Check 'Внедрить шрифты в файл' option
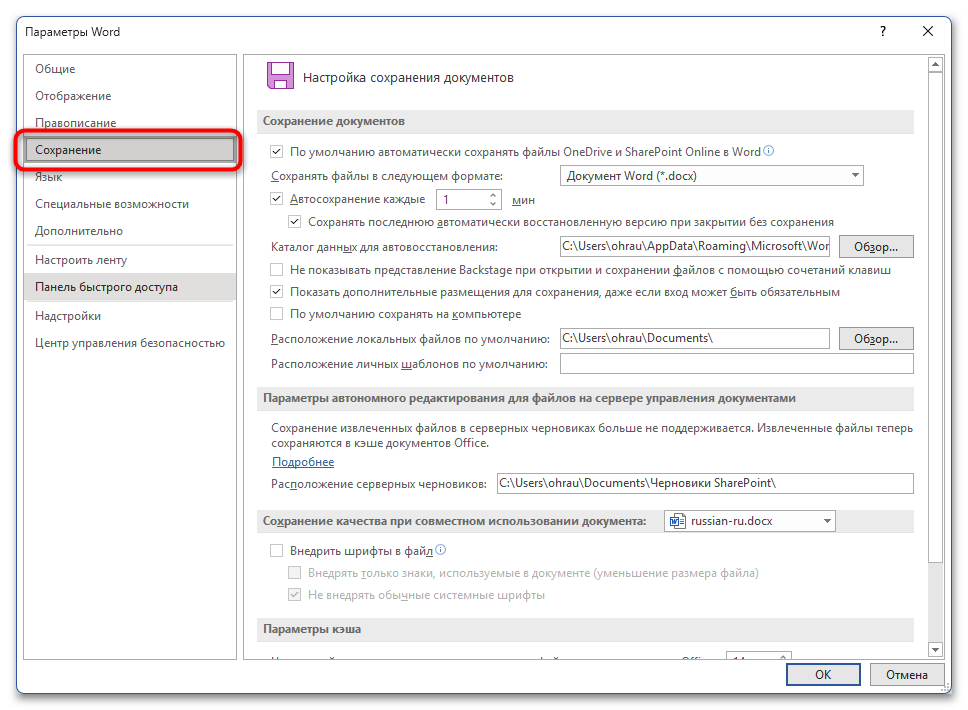 277,550
